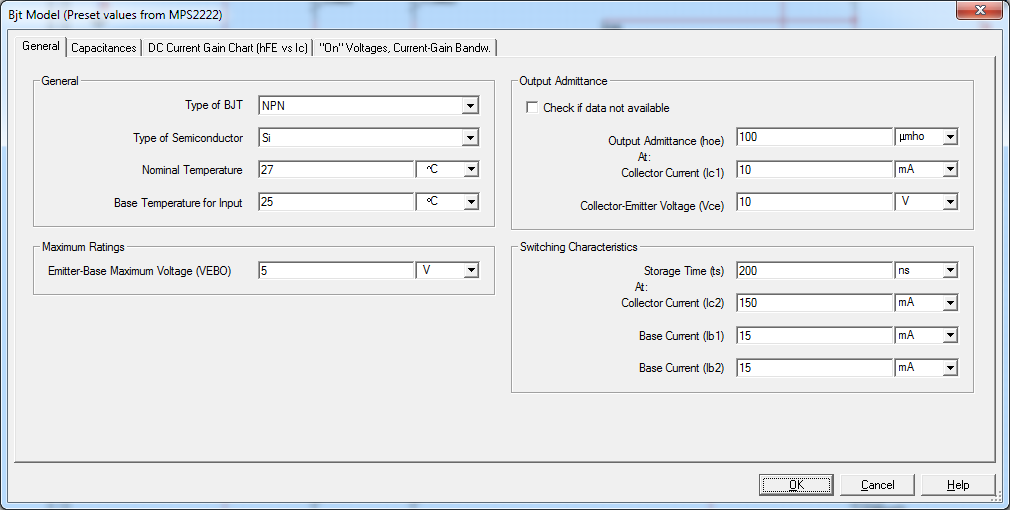Open Collector Current (Ic1) unit dropdown
Screen dimensions: 1010x510
tap(950, 169)
